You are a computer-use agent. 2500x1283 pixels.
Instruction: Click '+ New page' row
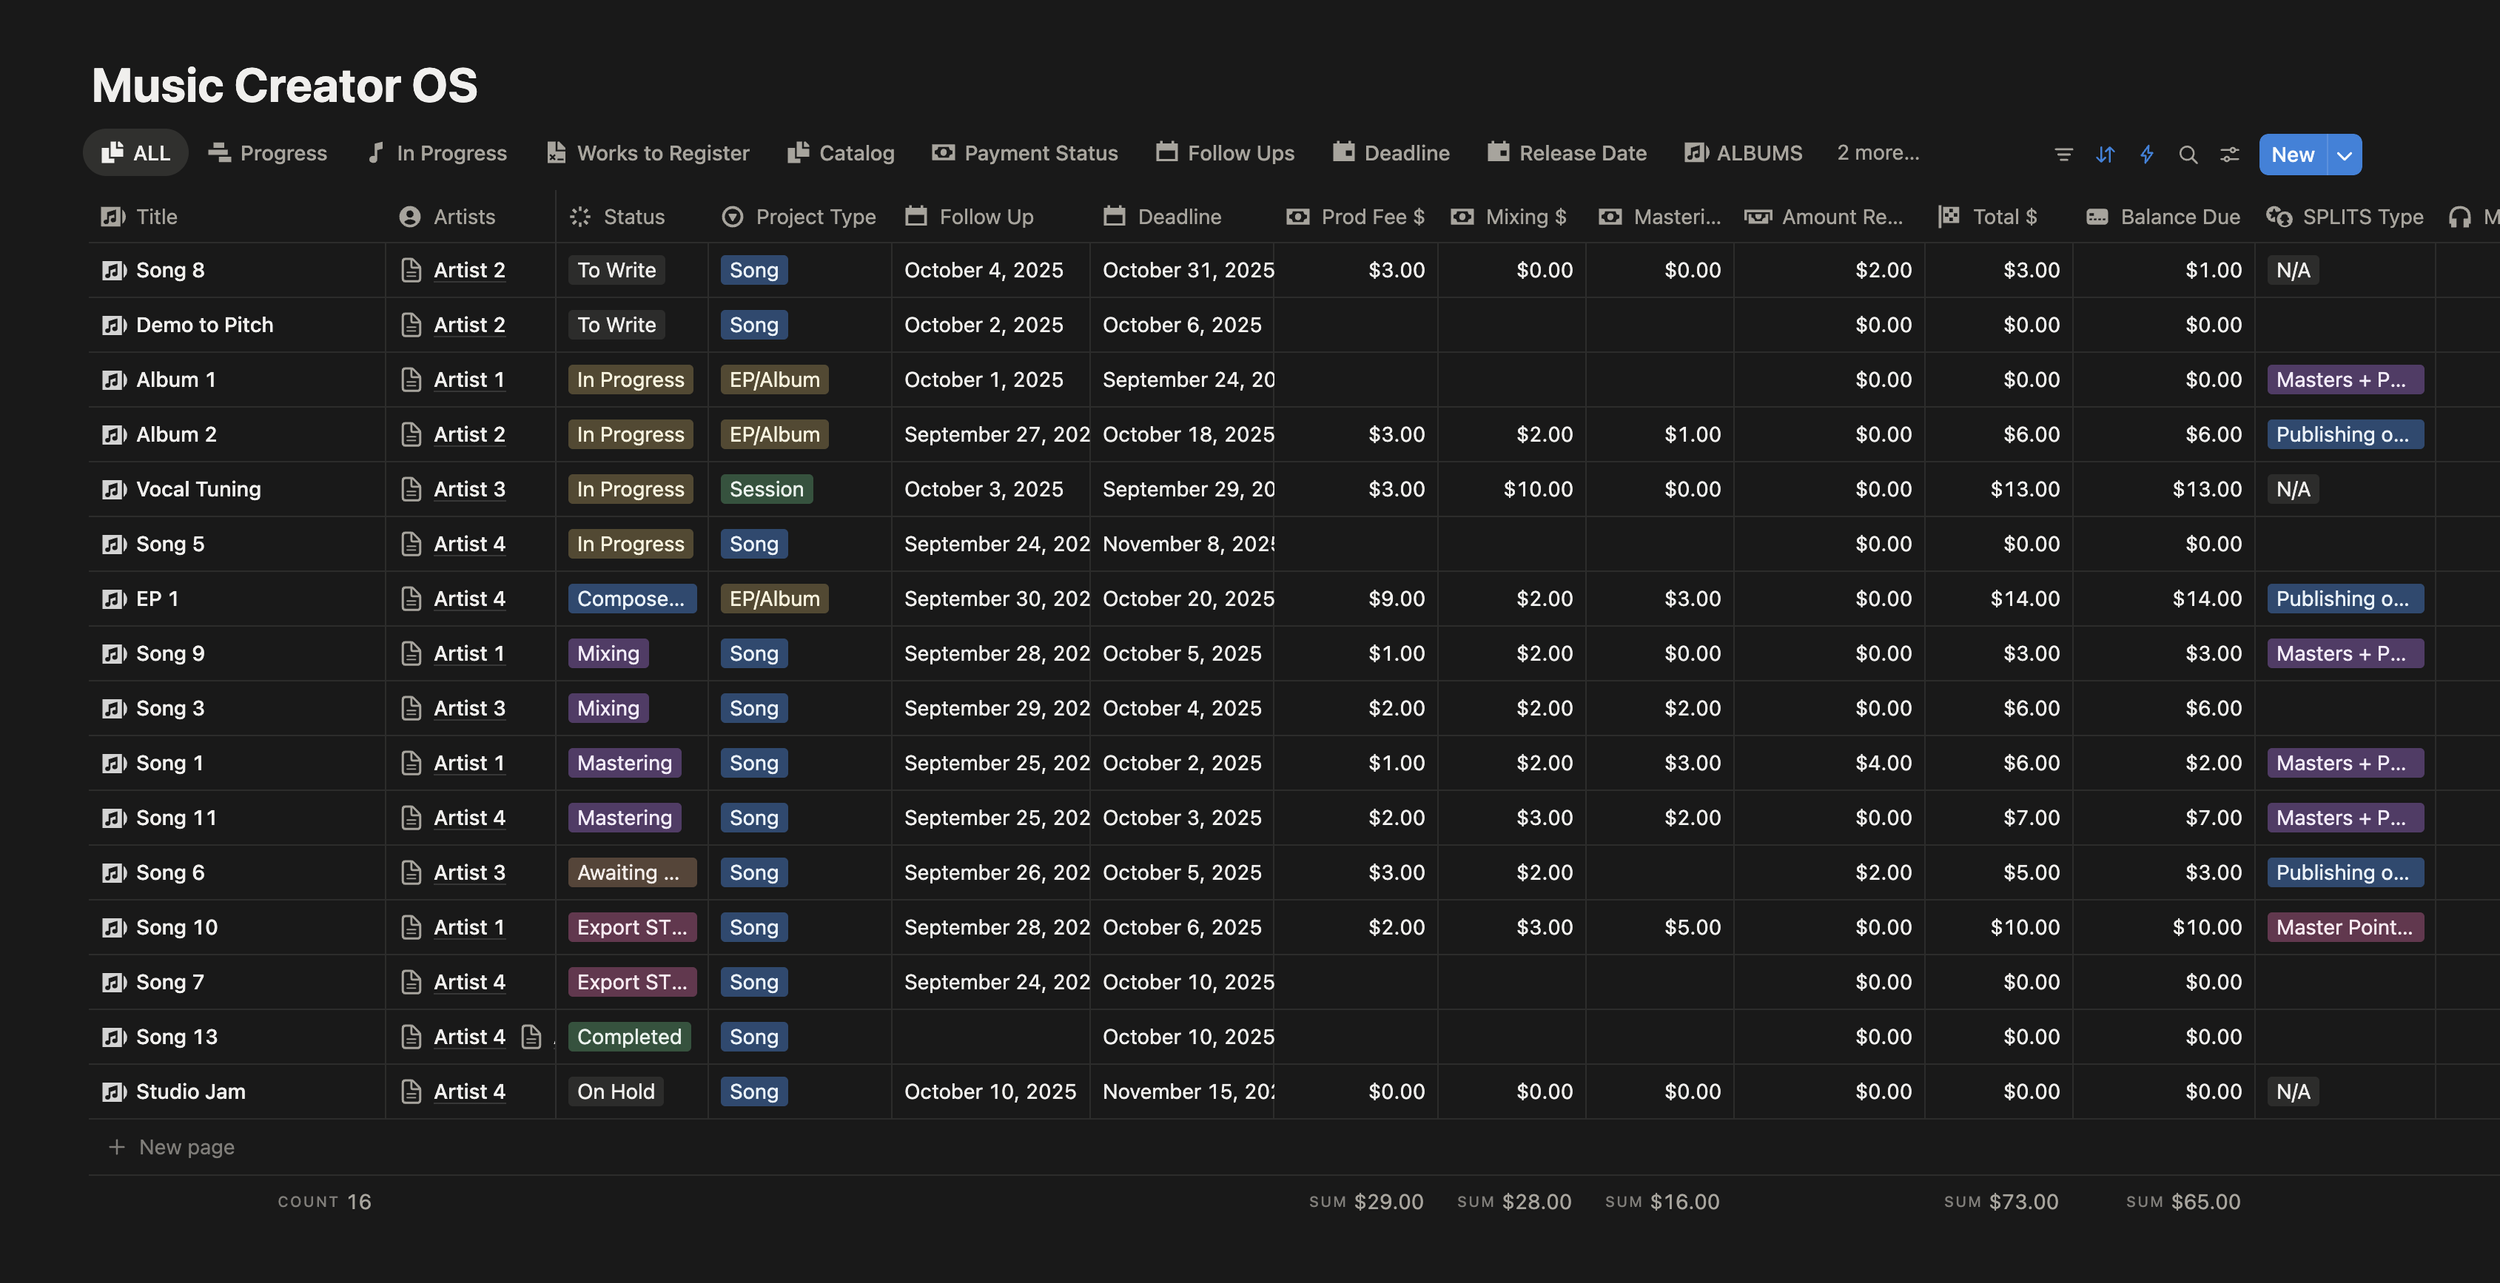click(x=186, y=1147)
